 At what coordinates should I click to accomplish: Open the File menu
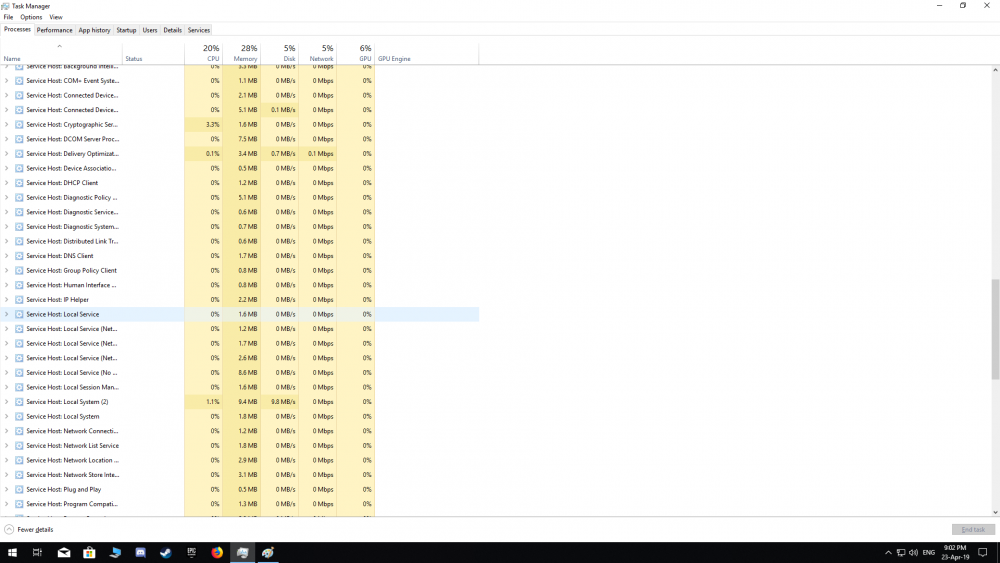tap(8, 17)
